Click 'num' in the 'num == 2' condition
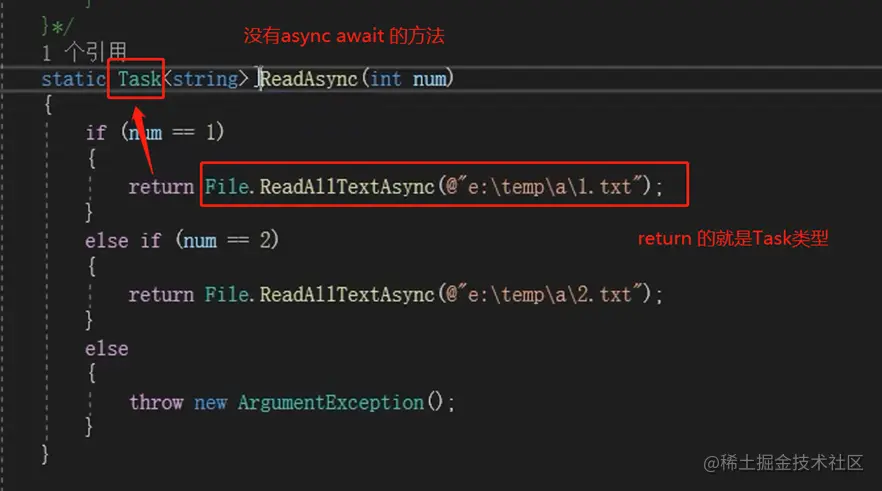Image resolution: width=882 pixels, height=491 pixels. [x=200, y=241]
